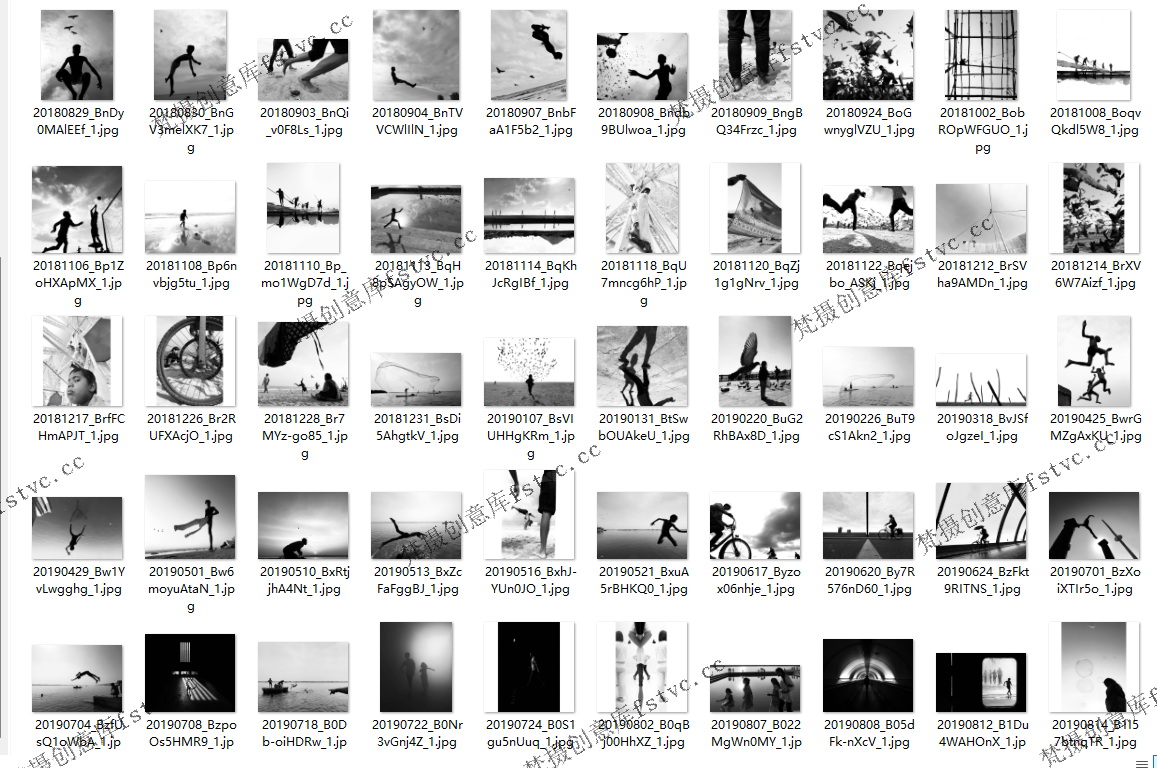Click file name starting 20181113_BqH
Viewport: 1157px width, 768px height.
pos(418,283)
